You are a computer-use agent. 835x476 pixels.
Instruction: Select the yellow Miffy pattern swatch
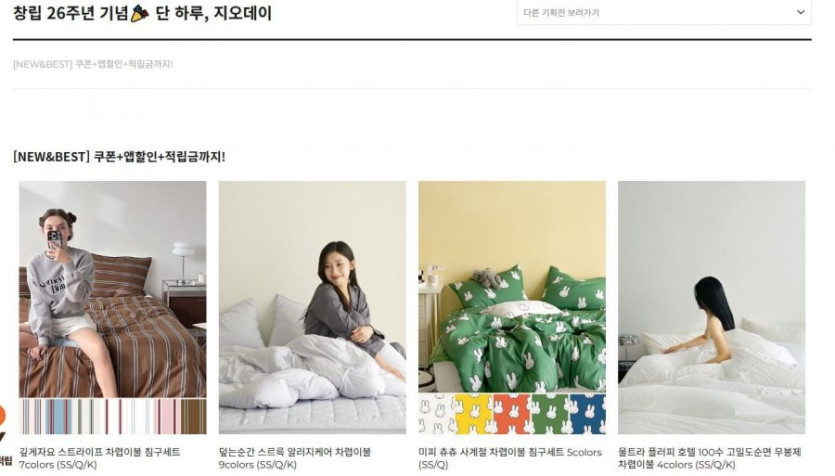[x=474, y=414]
